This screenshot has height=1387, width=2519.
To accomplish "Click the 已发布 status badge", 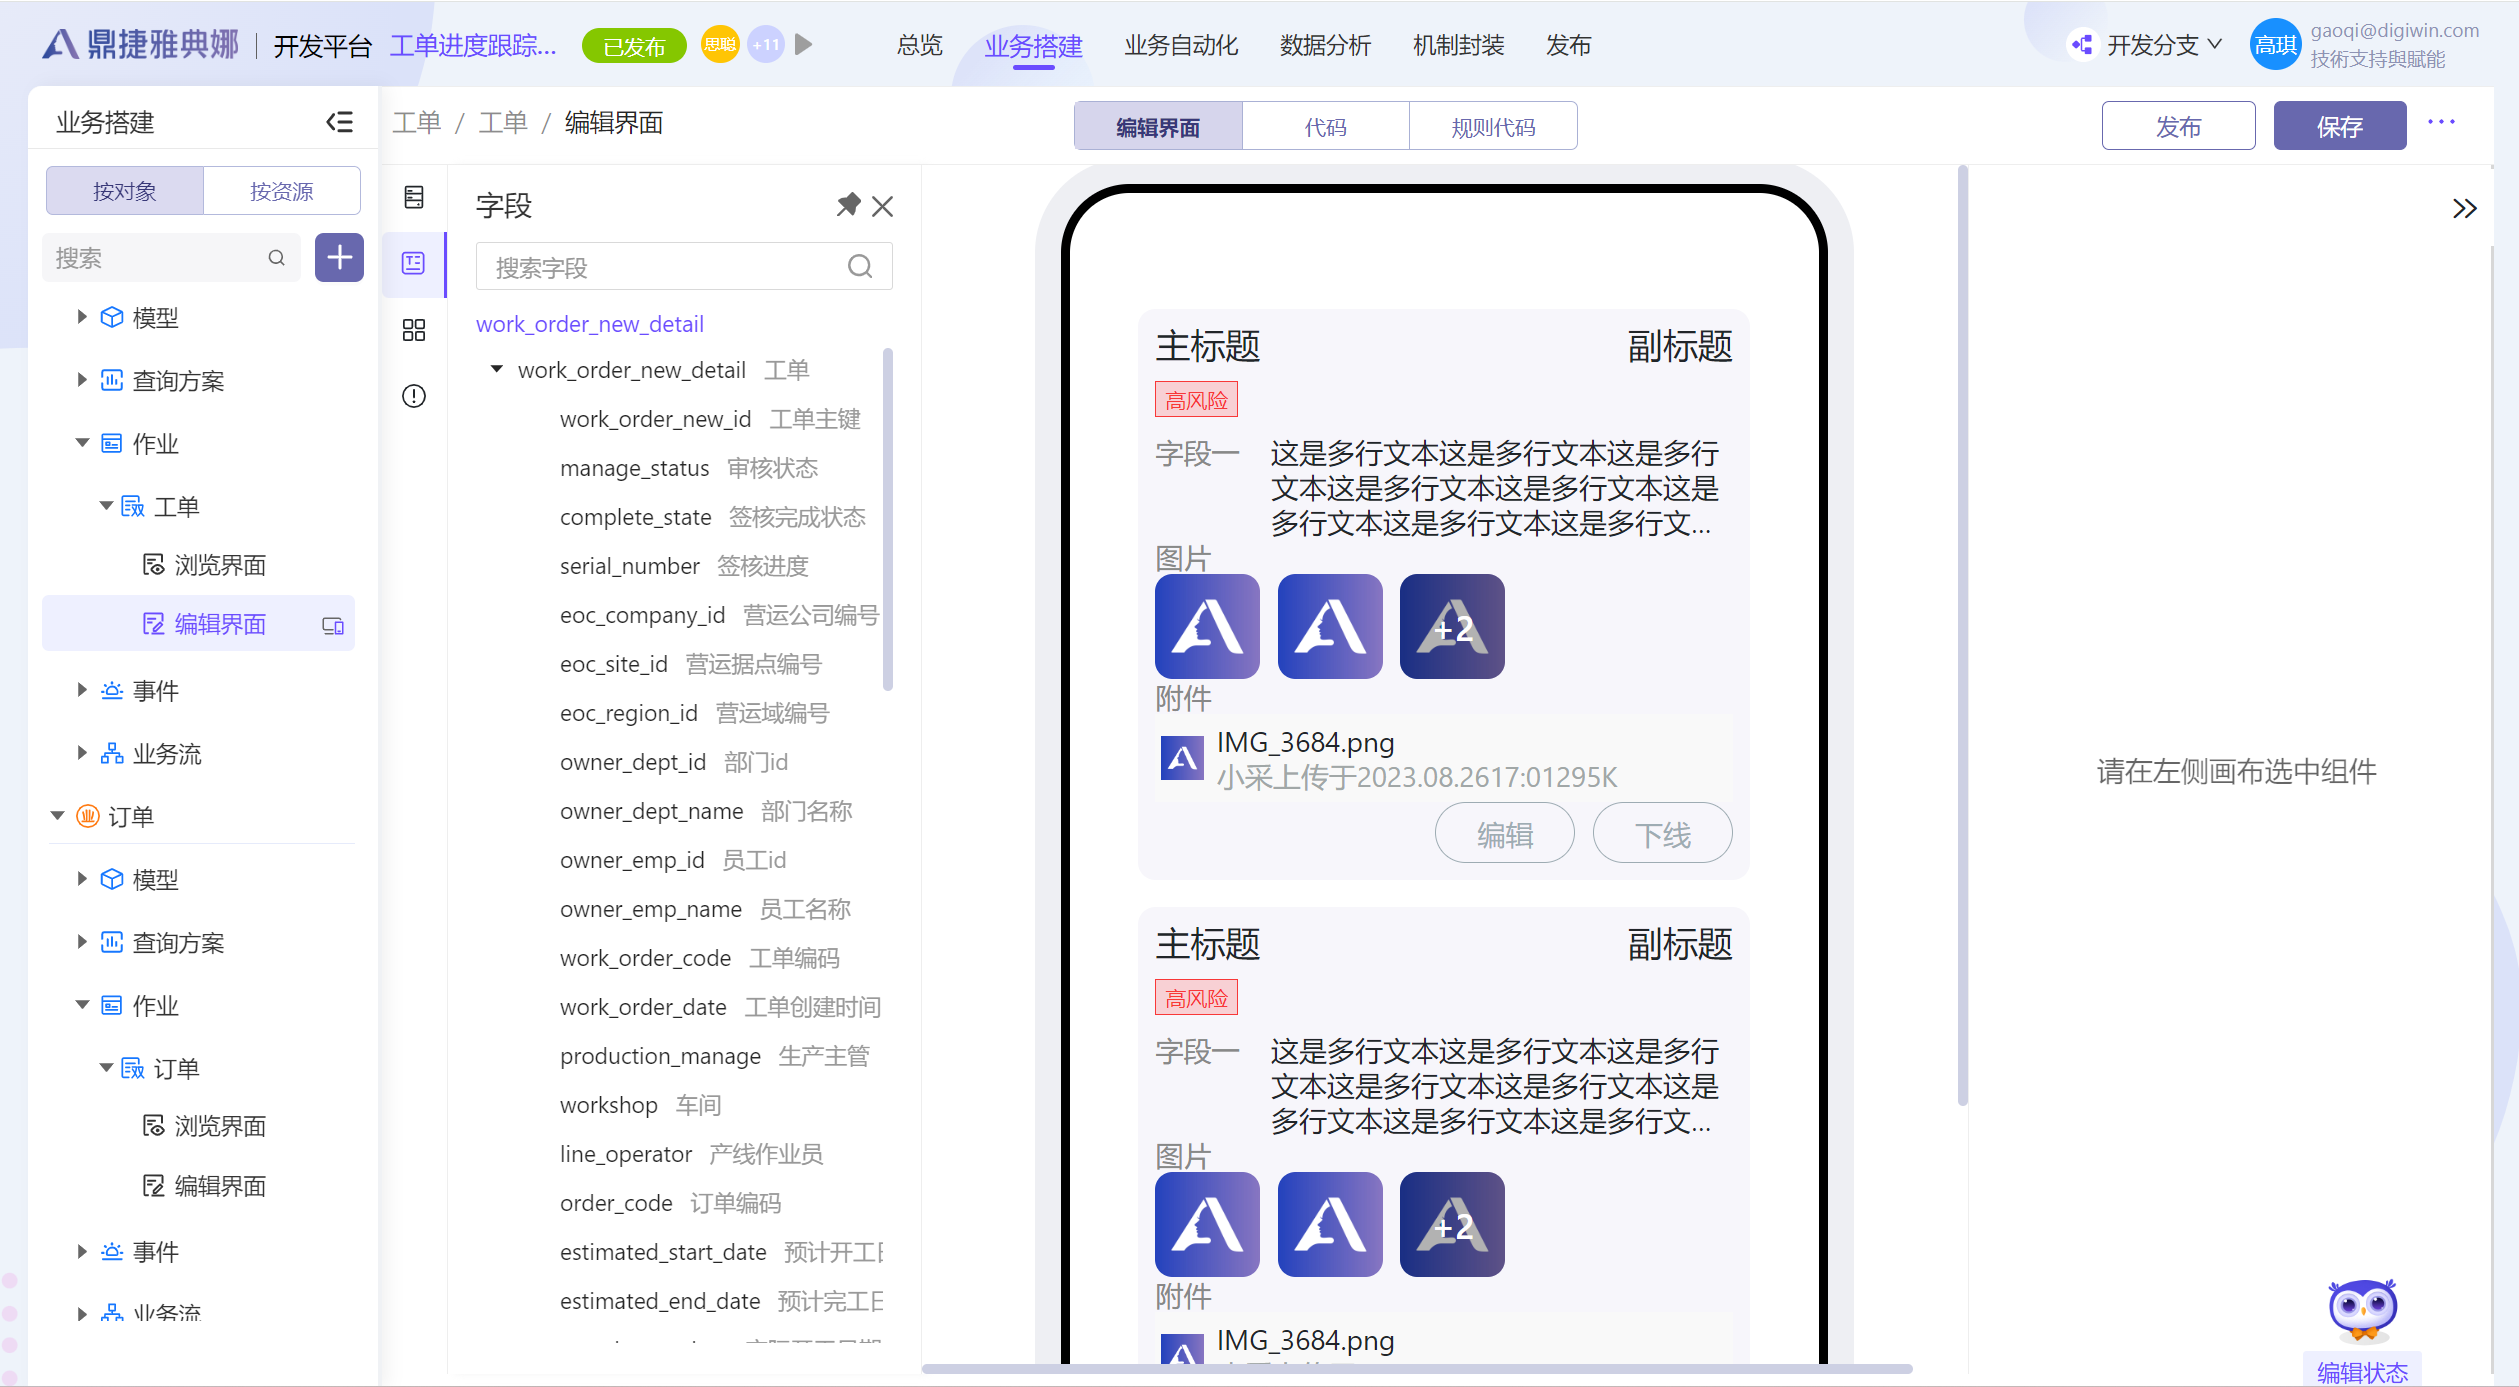I will (x=634, y=46).
